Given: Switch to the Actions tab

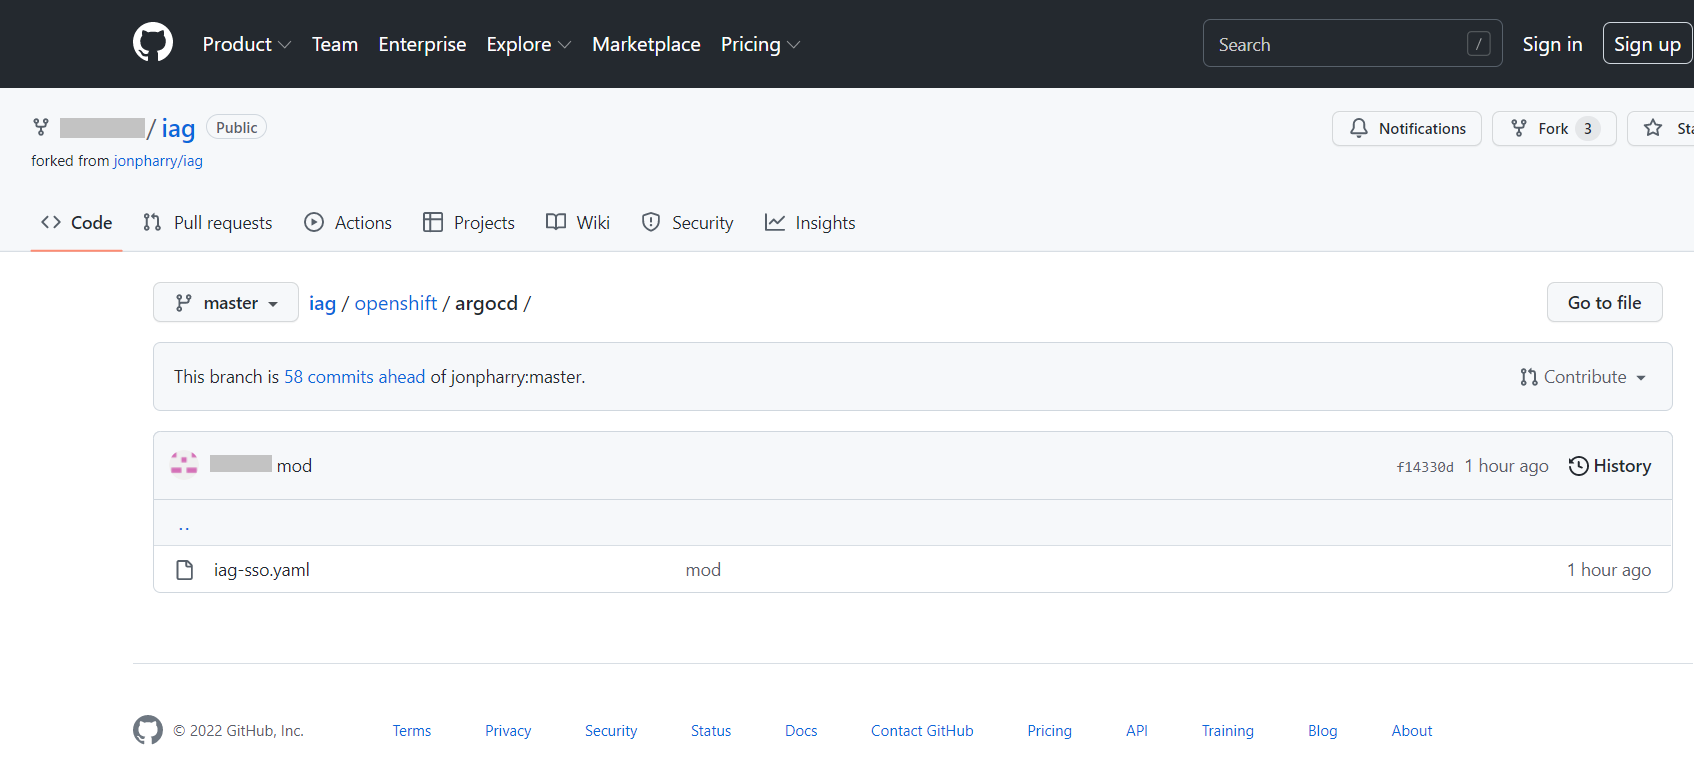Looking at the screenshot, I should pos(348,222).
